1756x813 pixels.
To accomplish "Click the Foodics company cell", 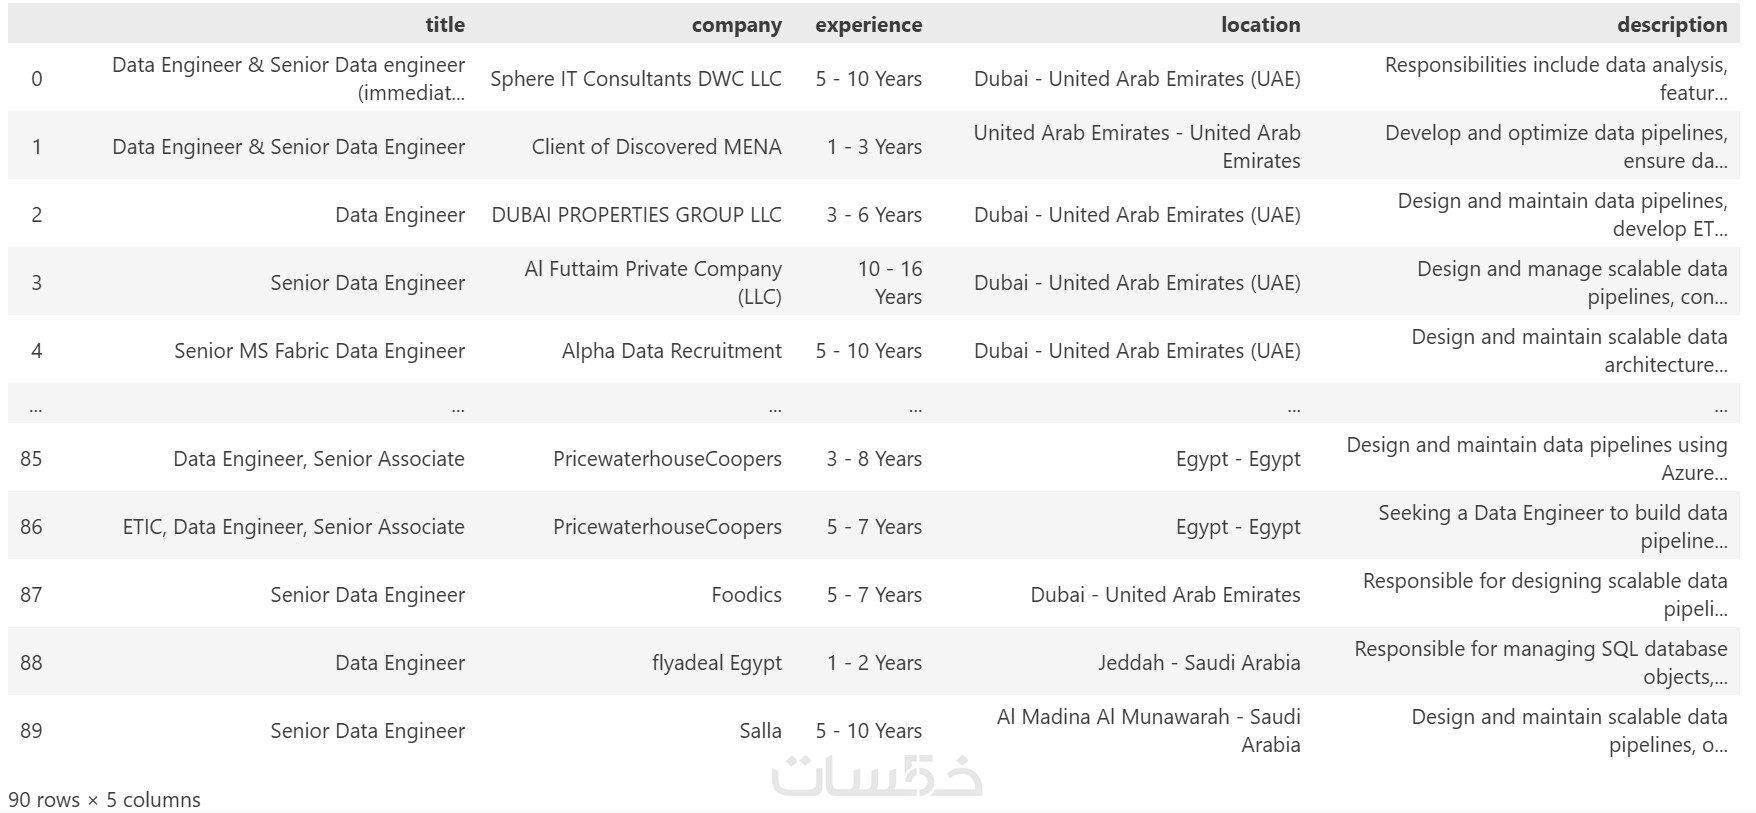I will coord(746,595).
